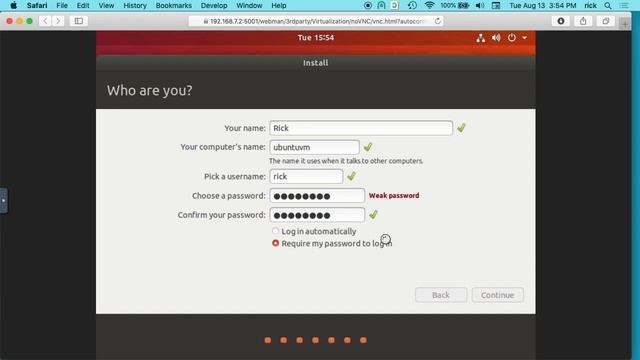640x360 pixels.
Task: Click the screen recording menu bar icon
Action: 368,5
